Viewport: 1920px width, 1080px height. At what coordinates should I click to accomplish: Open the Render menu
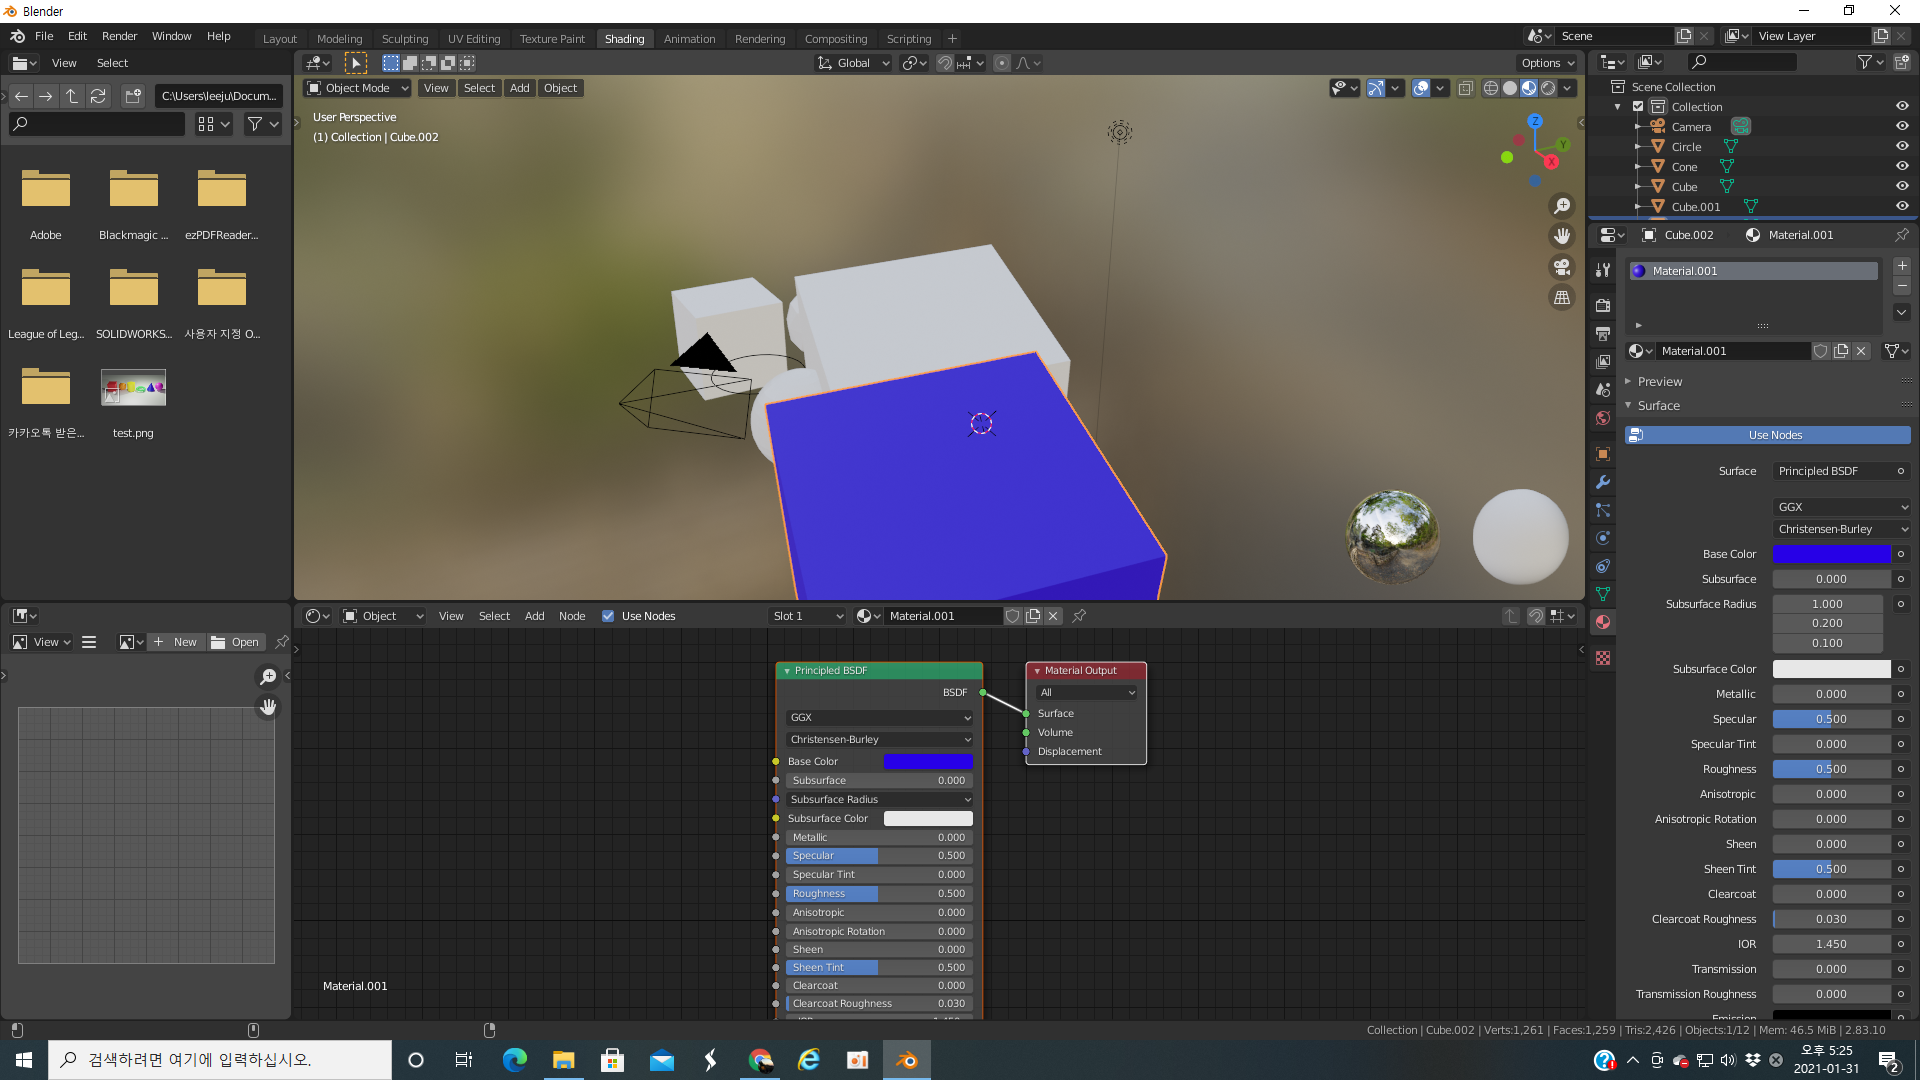[119, 36]
